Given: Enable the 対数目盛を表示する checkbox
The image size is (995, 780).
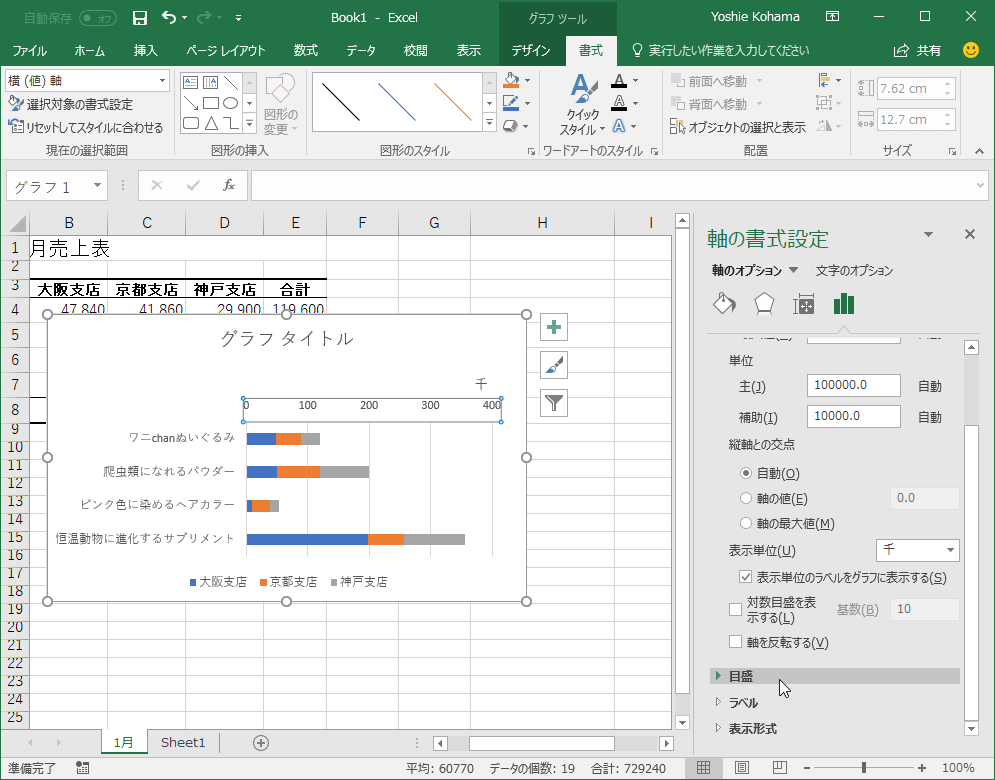Looking at the screenshot, I should tap(735, 610).
